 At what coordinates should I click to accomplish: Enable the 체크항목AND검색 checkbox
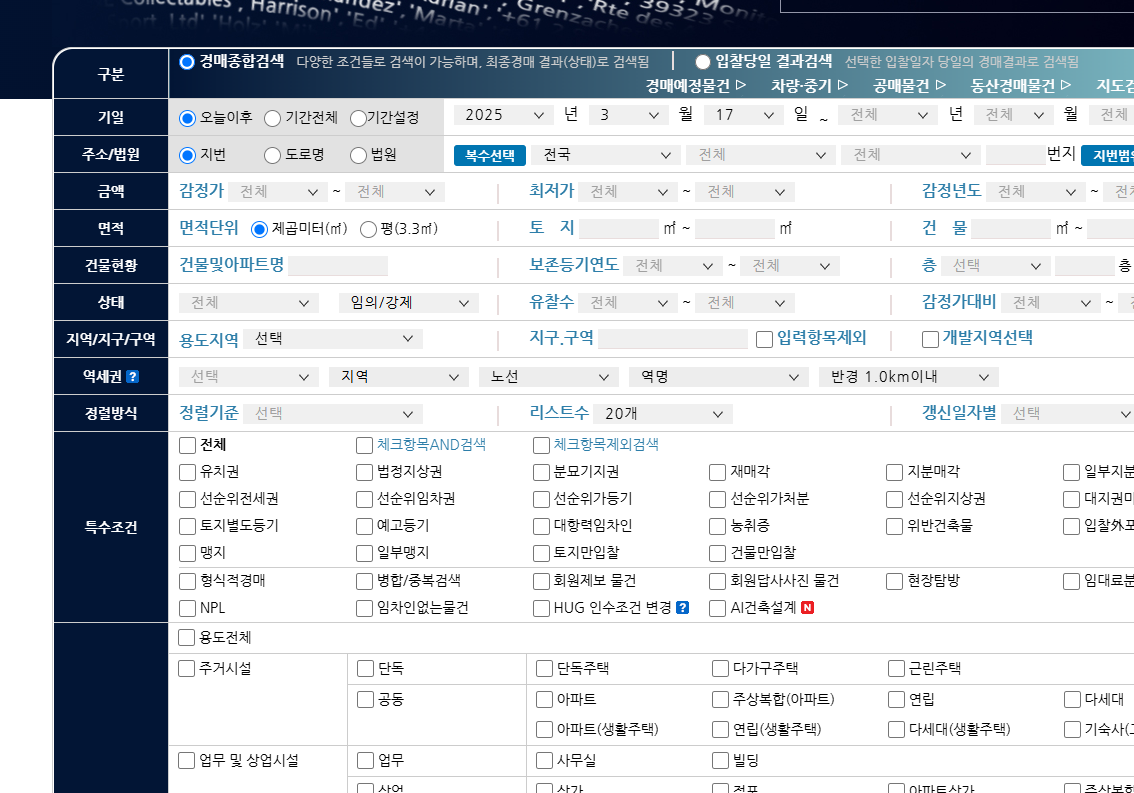pyautogui.click(x=364, y=446)
